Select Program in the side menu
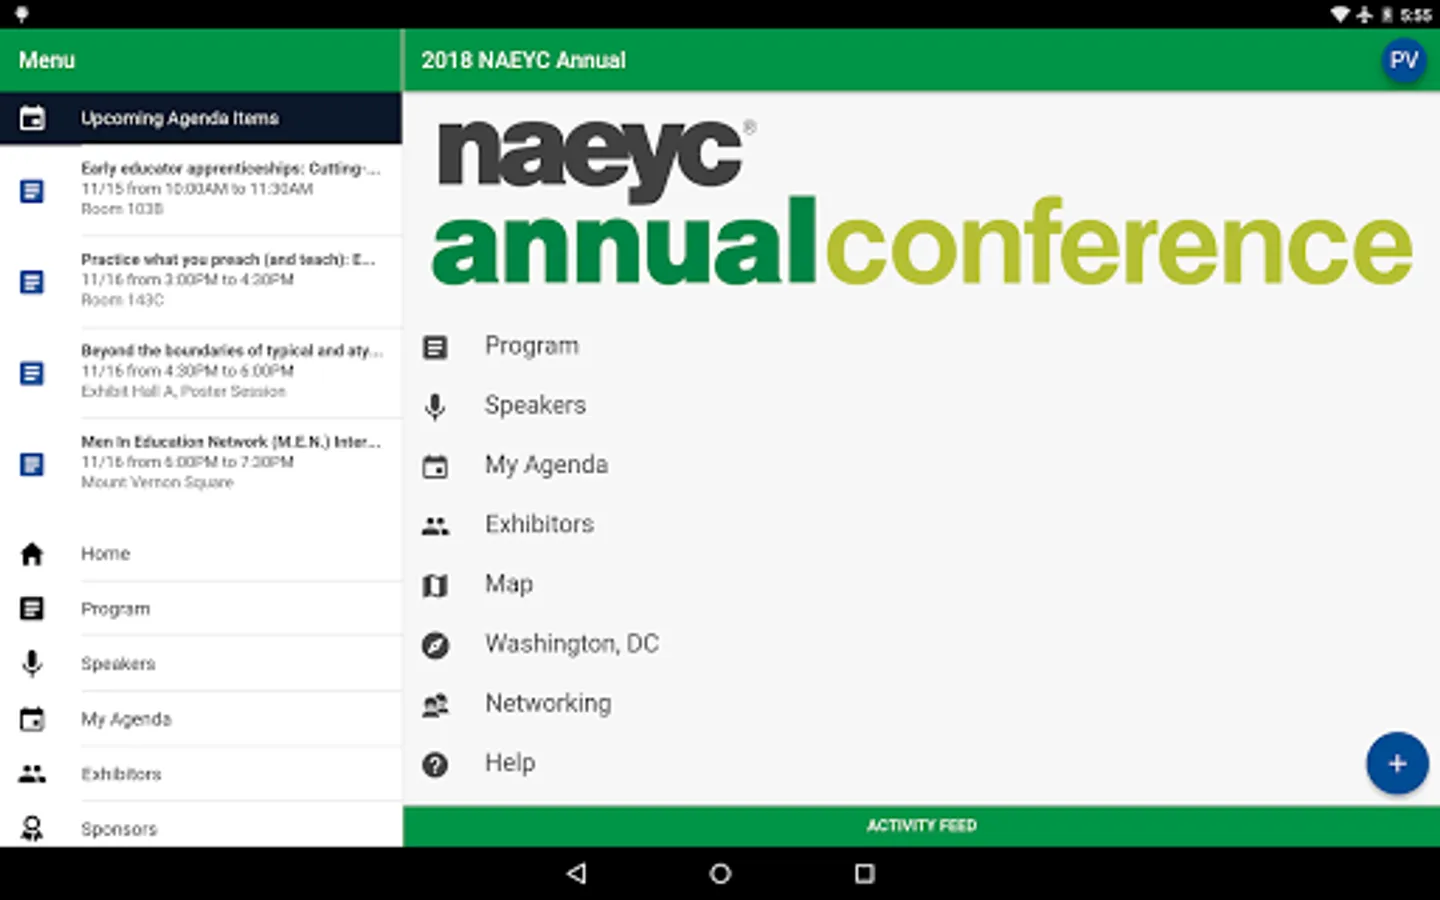This screenshot has height=900, width=1440. 201,609
